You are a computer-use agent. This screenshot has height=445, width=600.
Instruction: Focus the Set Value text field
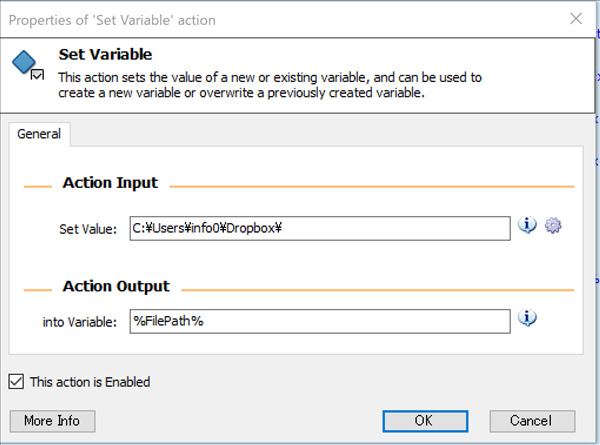click(x=320, y=228)
